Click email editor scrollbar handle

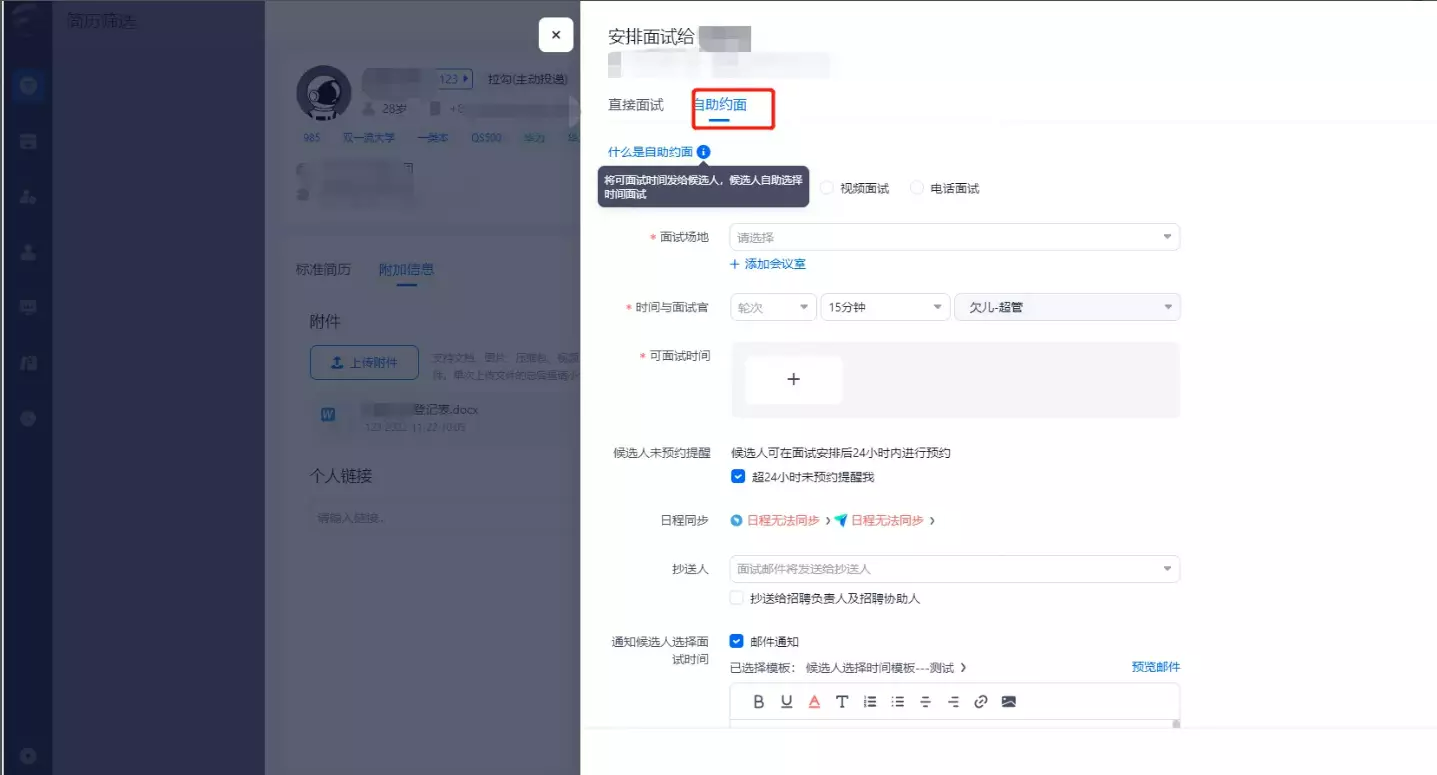1176,725
